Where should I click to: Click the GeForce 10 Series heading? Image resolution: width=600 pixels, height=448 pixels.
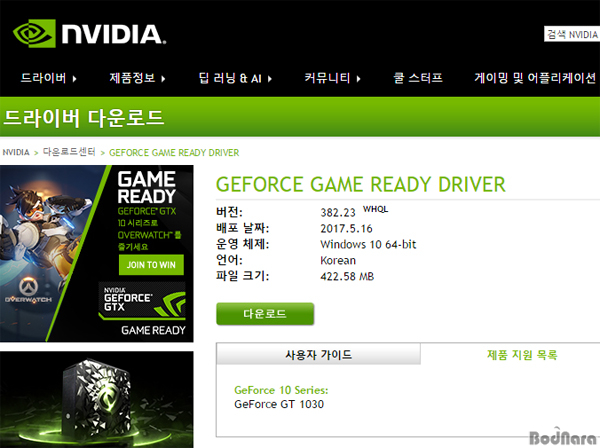pos(281,390)
